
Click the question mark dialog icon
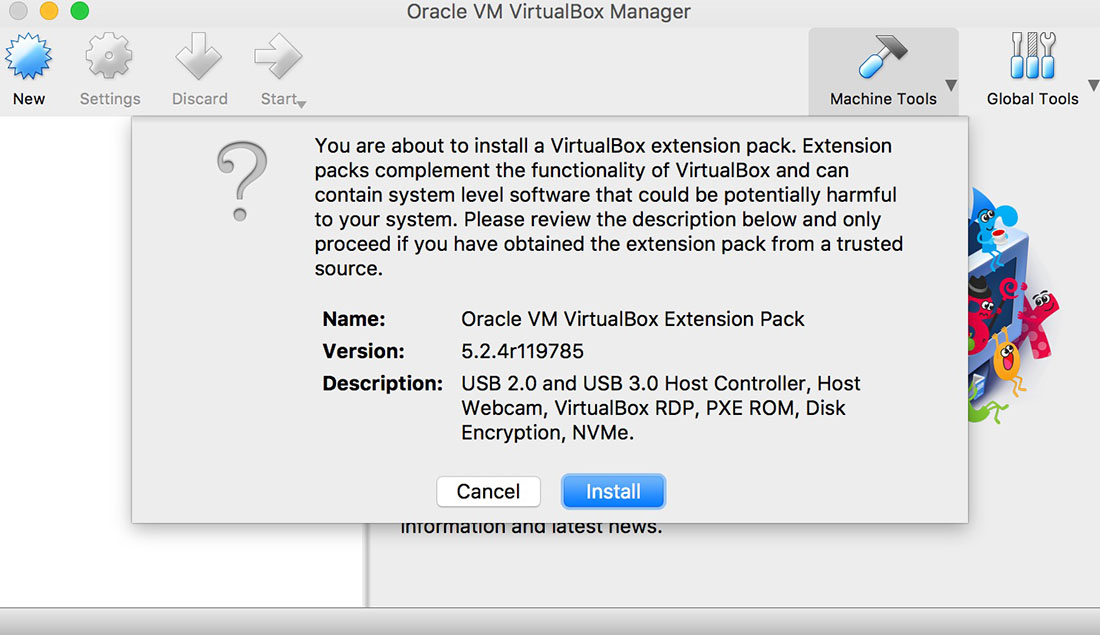[x=241, y=182]
